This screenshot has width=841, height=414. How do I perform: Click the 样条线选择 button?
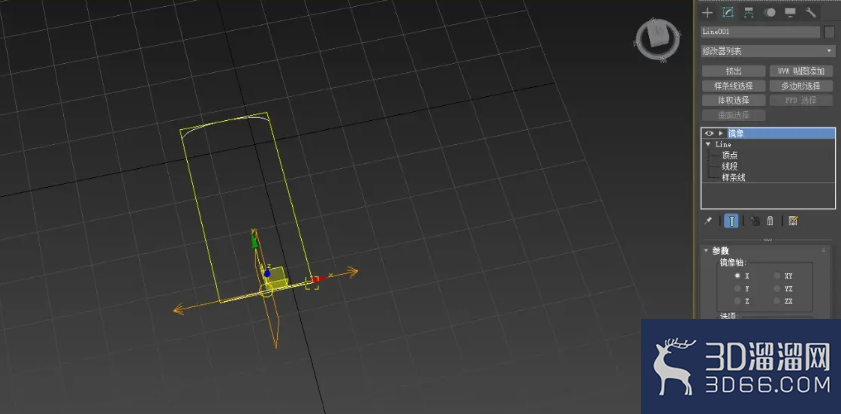click(733, 86)
